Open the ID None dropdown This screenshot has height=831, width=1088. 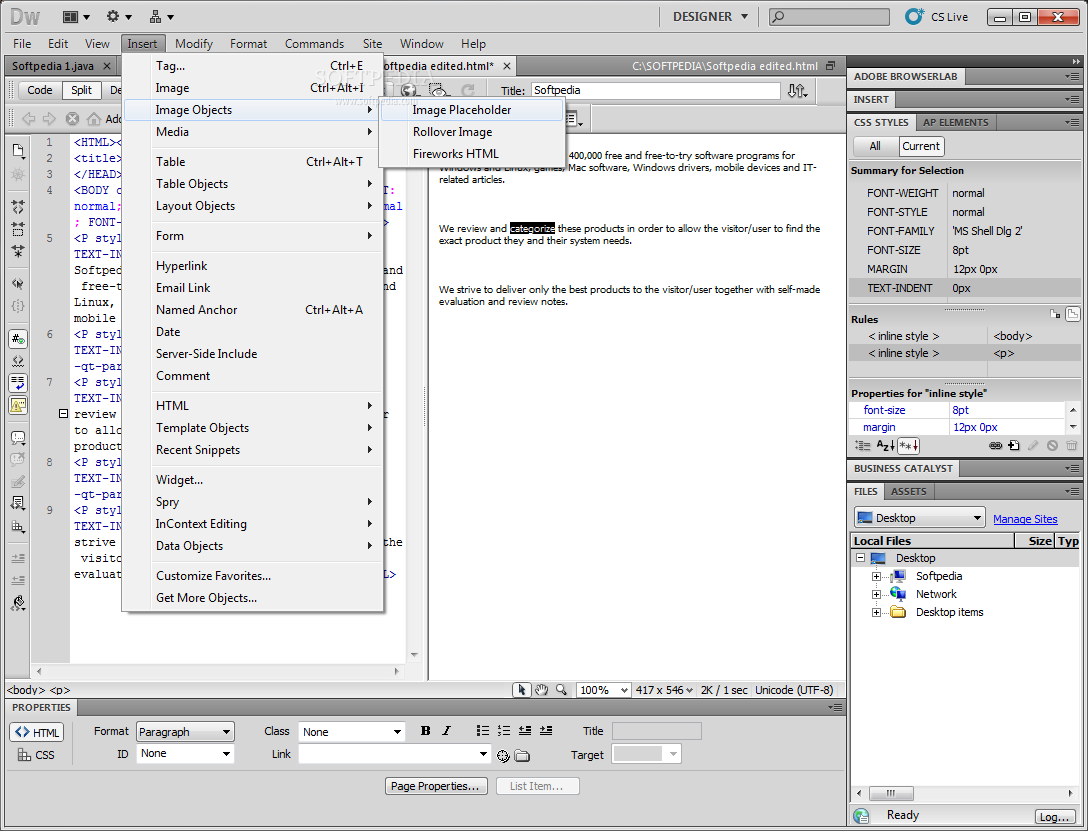(x=185, y=753)
